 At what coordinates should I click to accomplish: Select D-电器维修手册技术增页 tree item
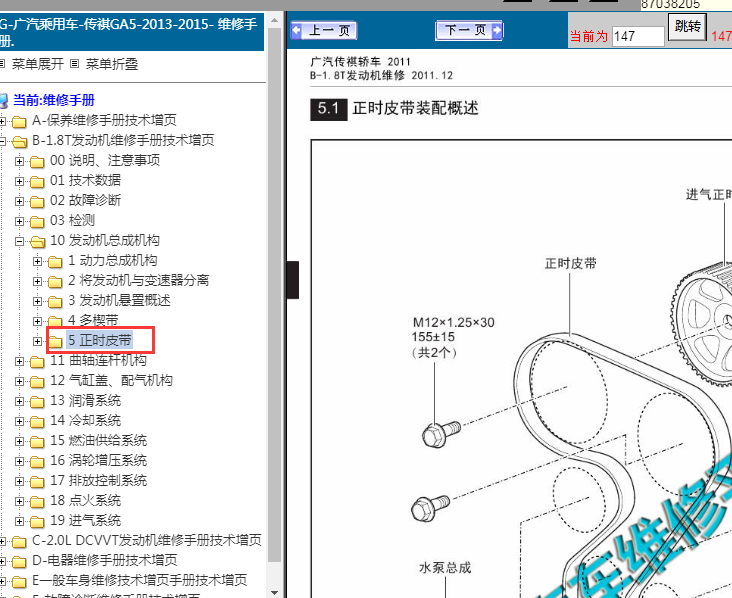tap(105, 560)
